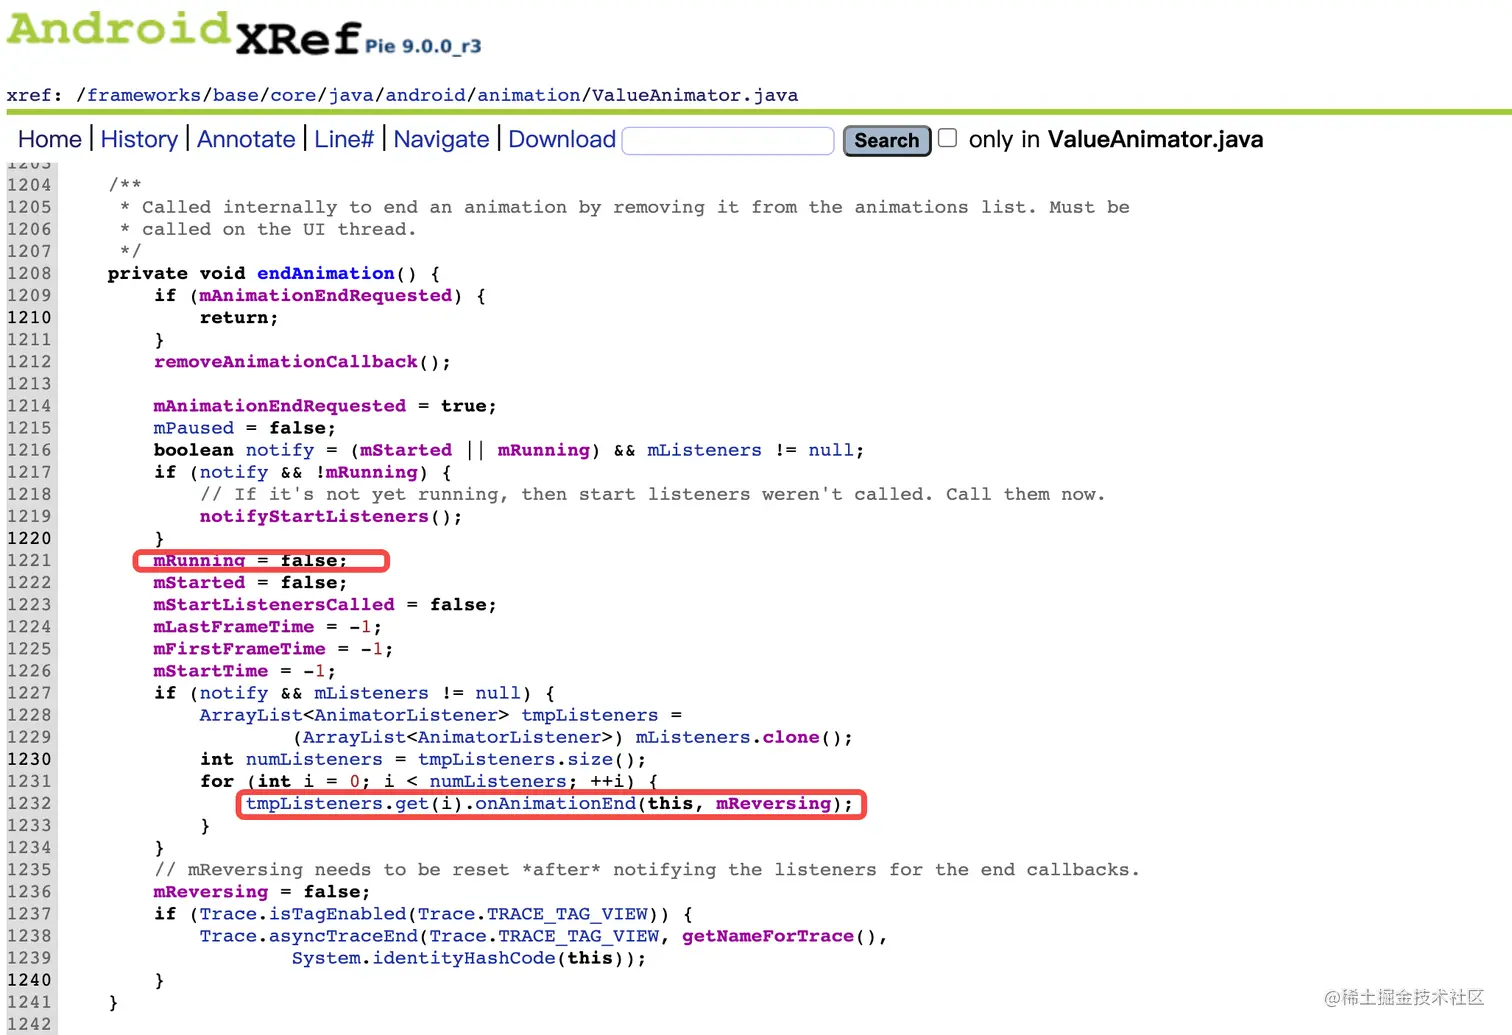
Task: Click mFirstFrameTime on line 1225
Action: click(x=240, y=648)
